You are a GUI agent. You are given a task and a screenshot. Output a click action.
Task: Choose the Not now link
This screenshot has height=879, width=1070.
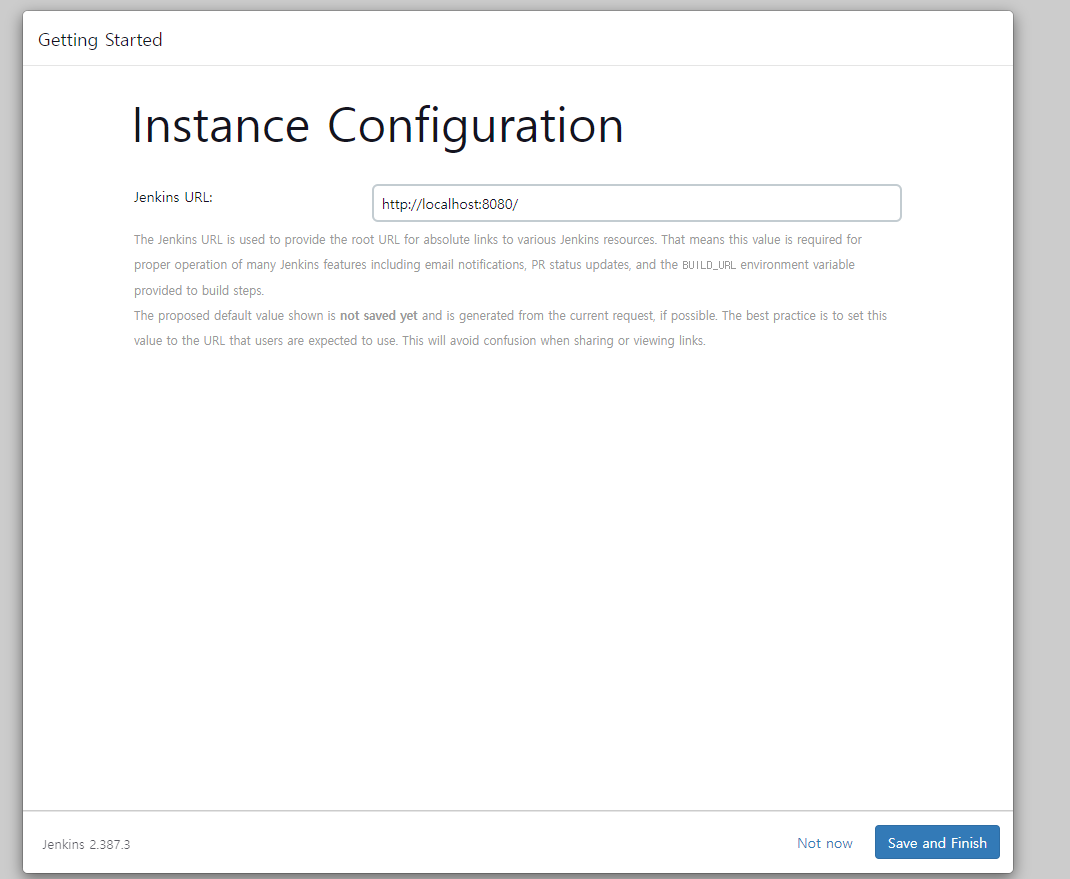point(824,843)
